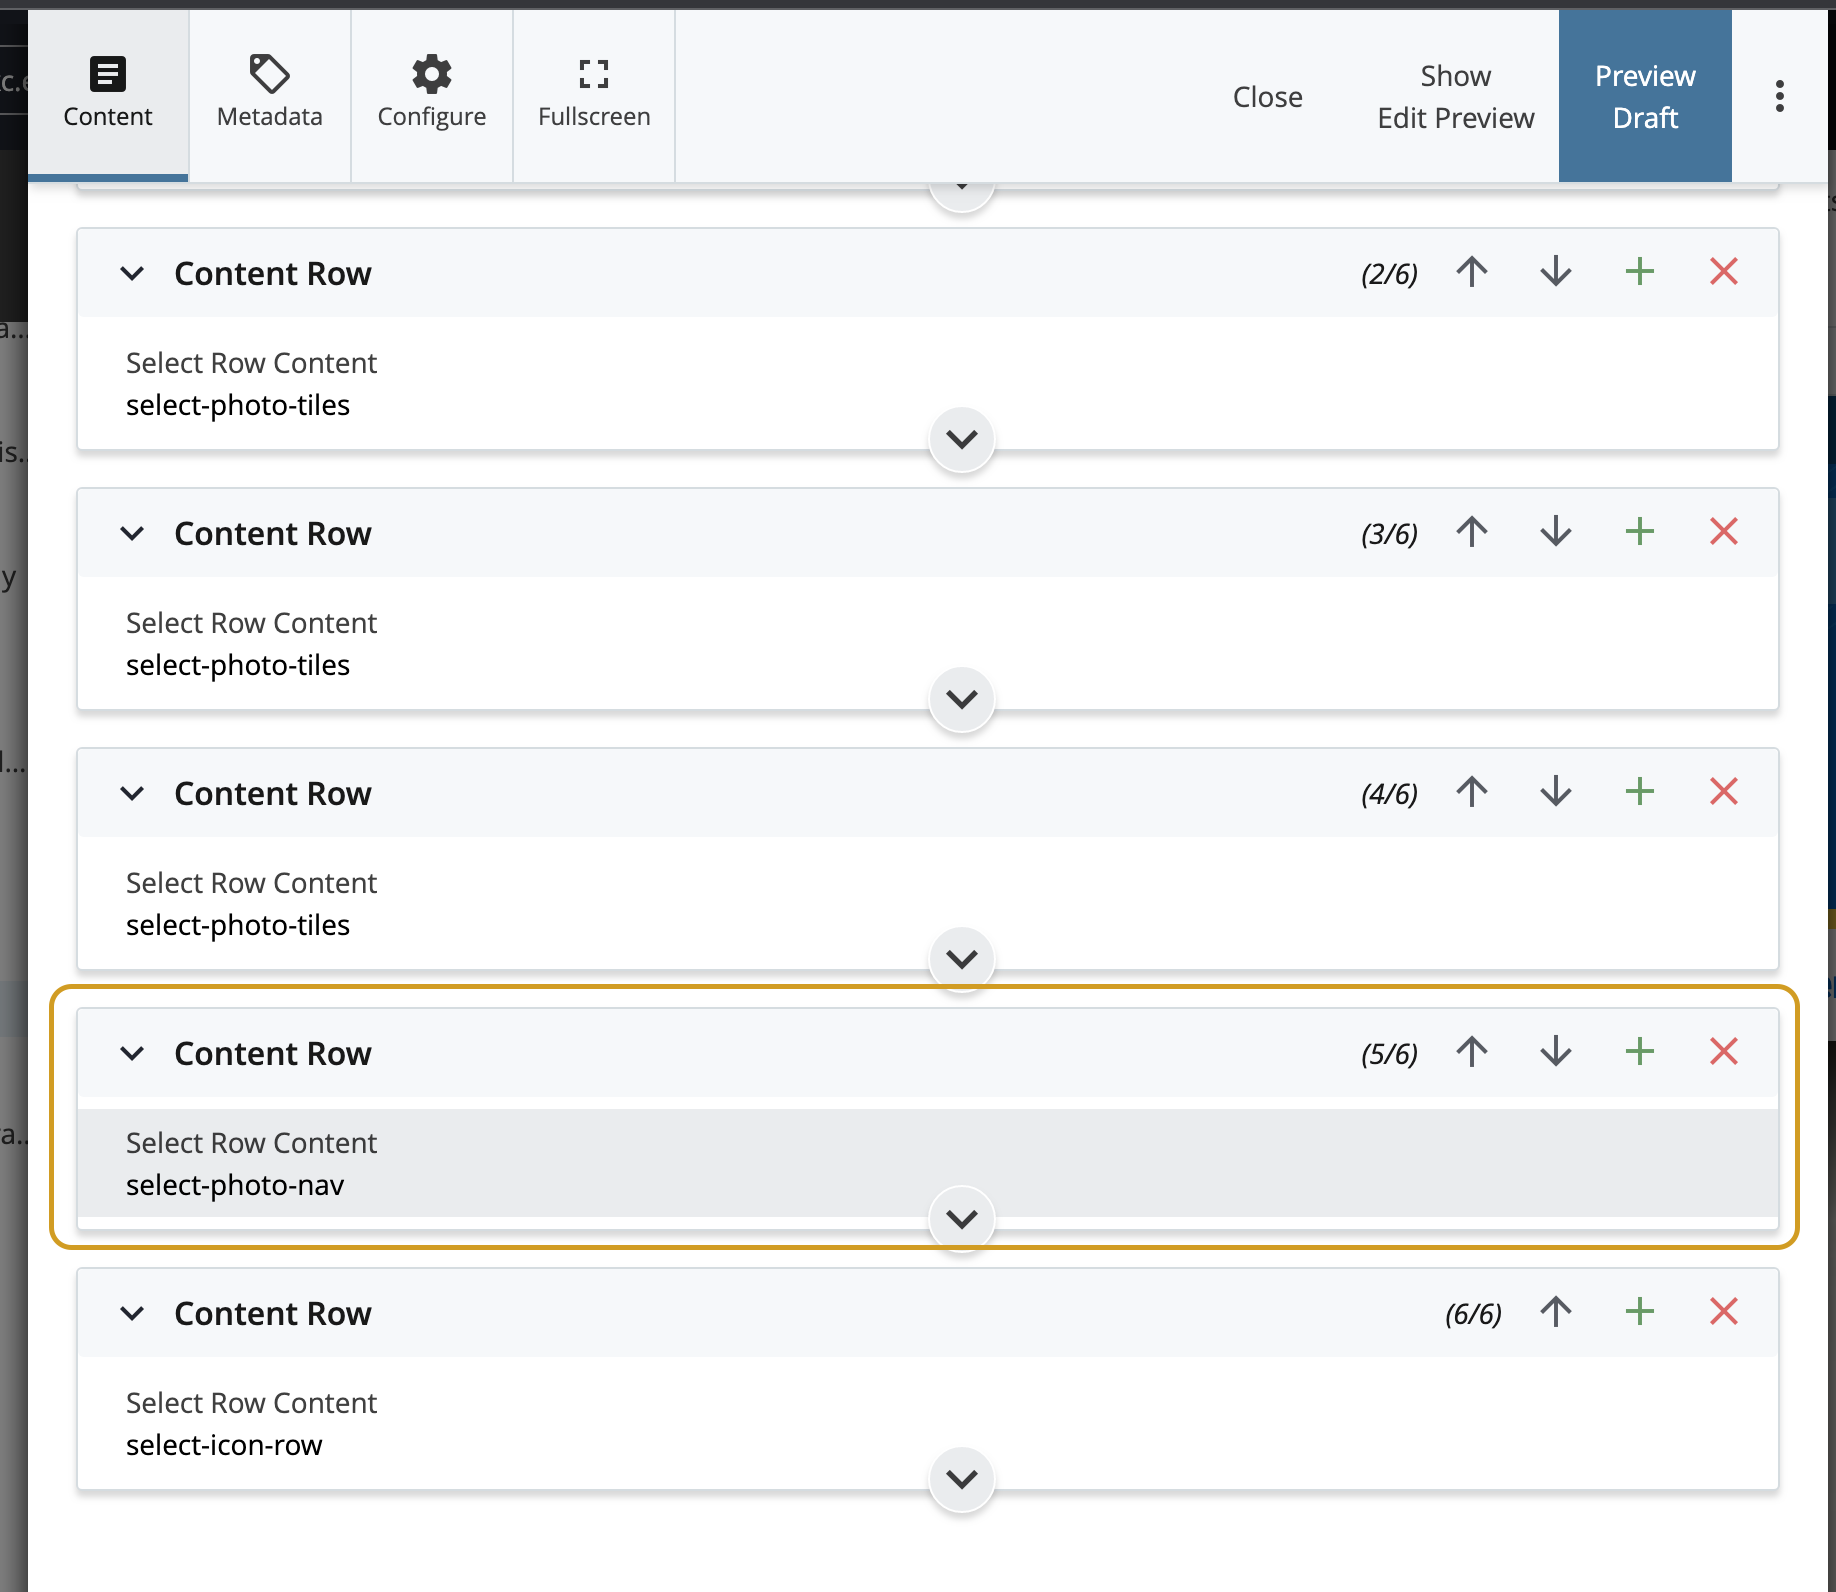Move Content Row 2/6 down
This screenshot has width=1836, height=1592.
click(x=1556, y=272)
